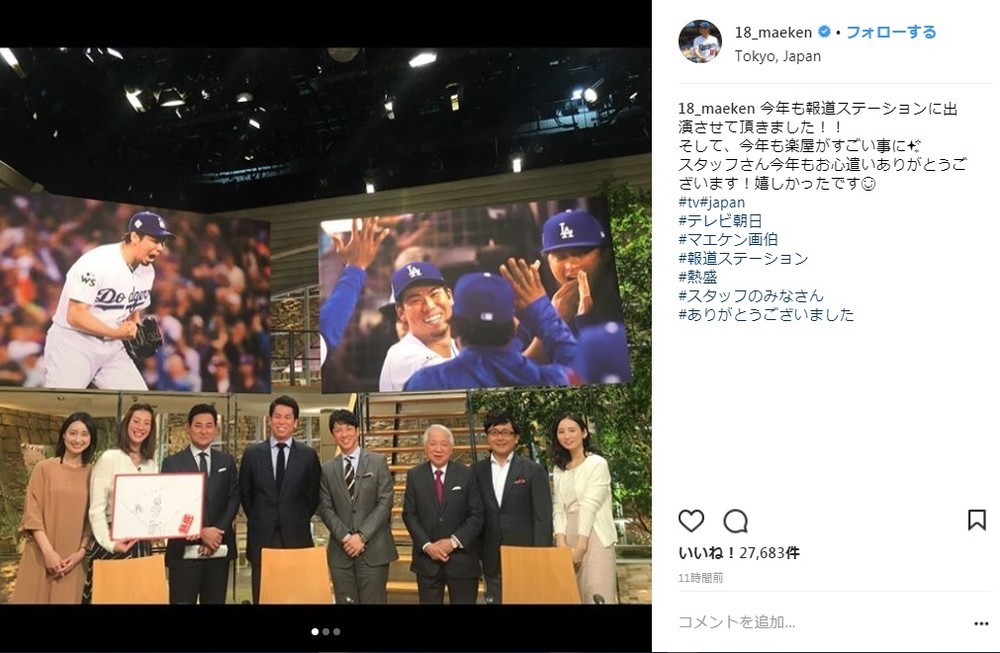
Task: Open the 18_maeken username in header
Action: 773,33
